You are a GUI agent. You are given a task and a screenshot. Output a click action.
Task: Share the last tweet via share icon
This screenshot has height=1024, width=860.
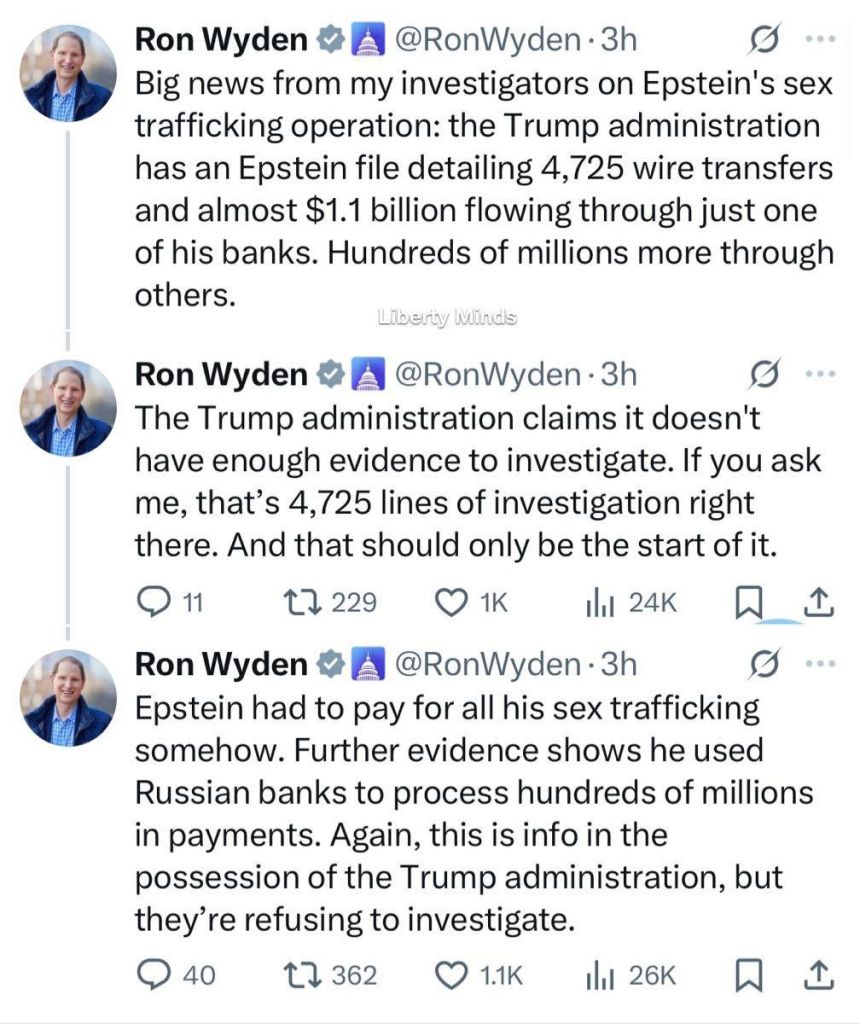coord(819,976)
